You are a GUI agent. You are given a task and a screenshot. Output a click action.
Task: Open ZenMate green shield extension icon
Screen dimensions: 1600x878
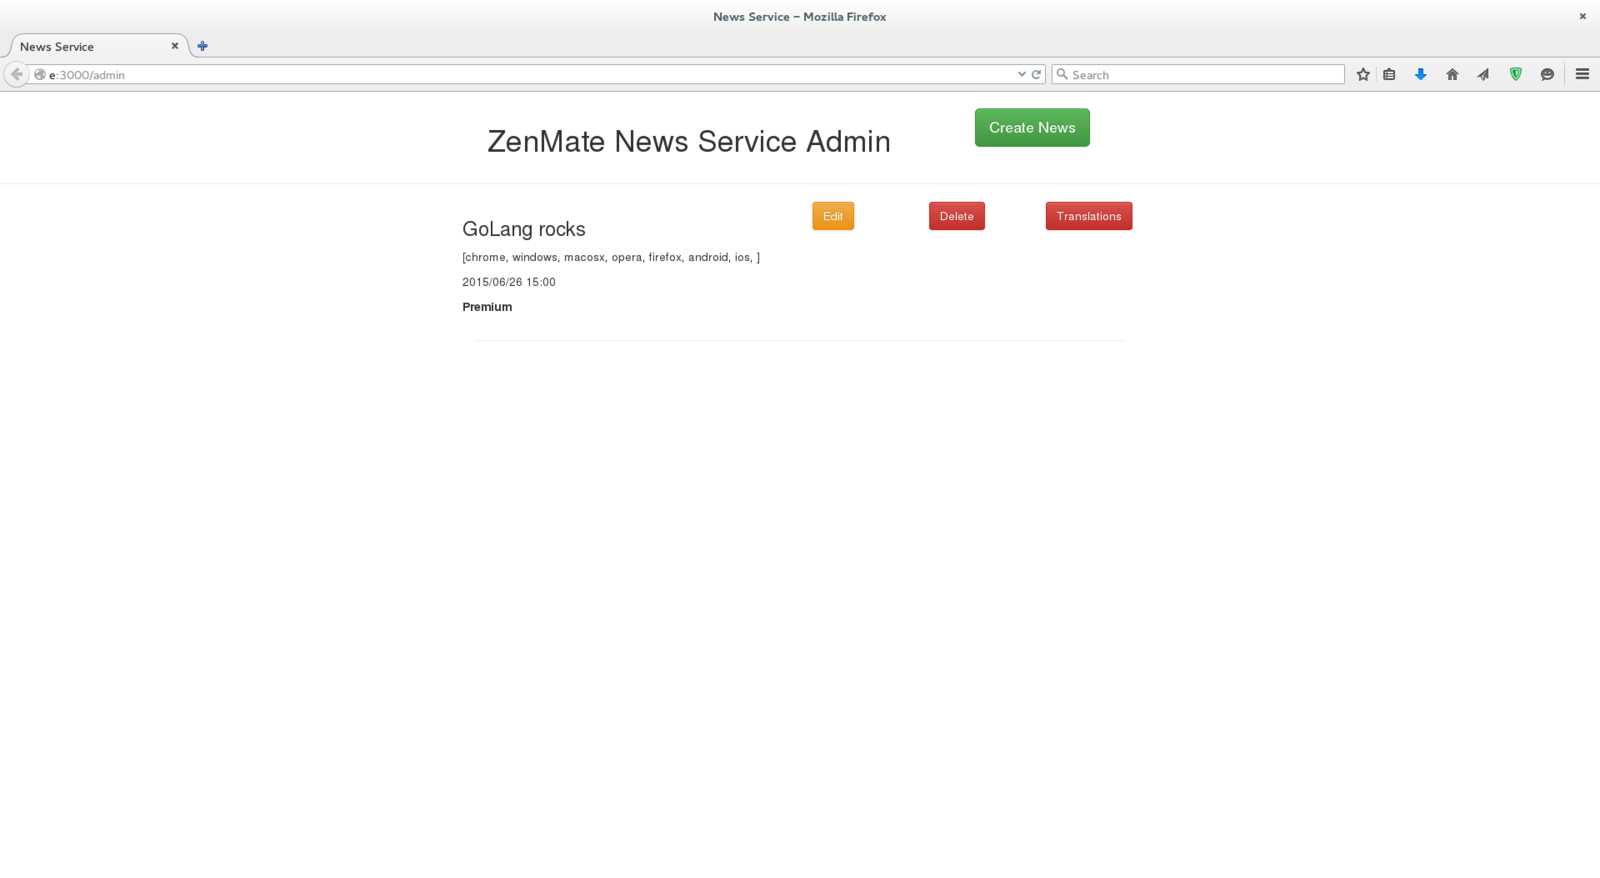(1516, 74)
